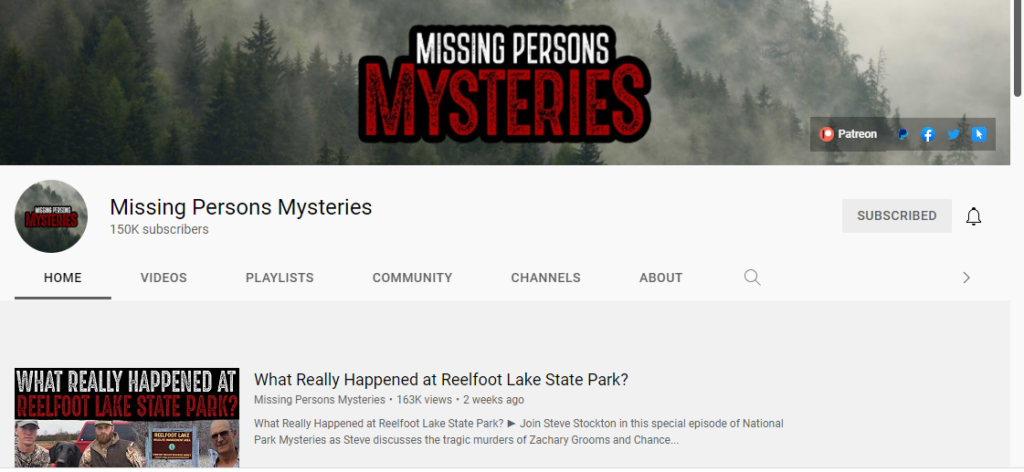Click the vertical page scrollbar thumb
The height and width of the screenshot is (472, 1024).
click(x=1017, y=49)
